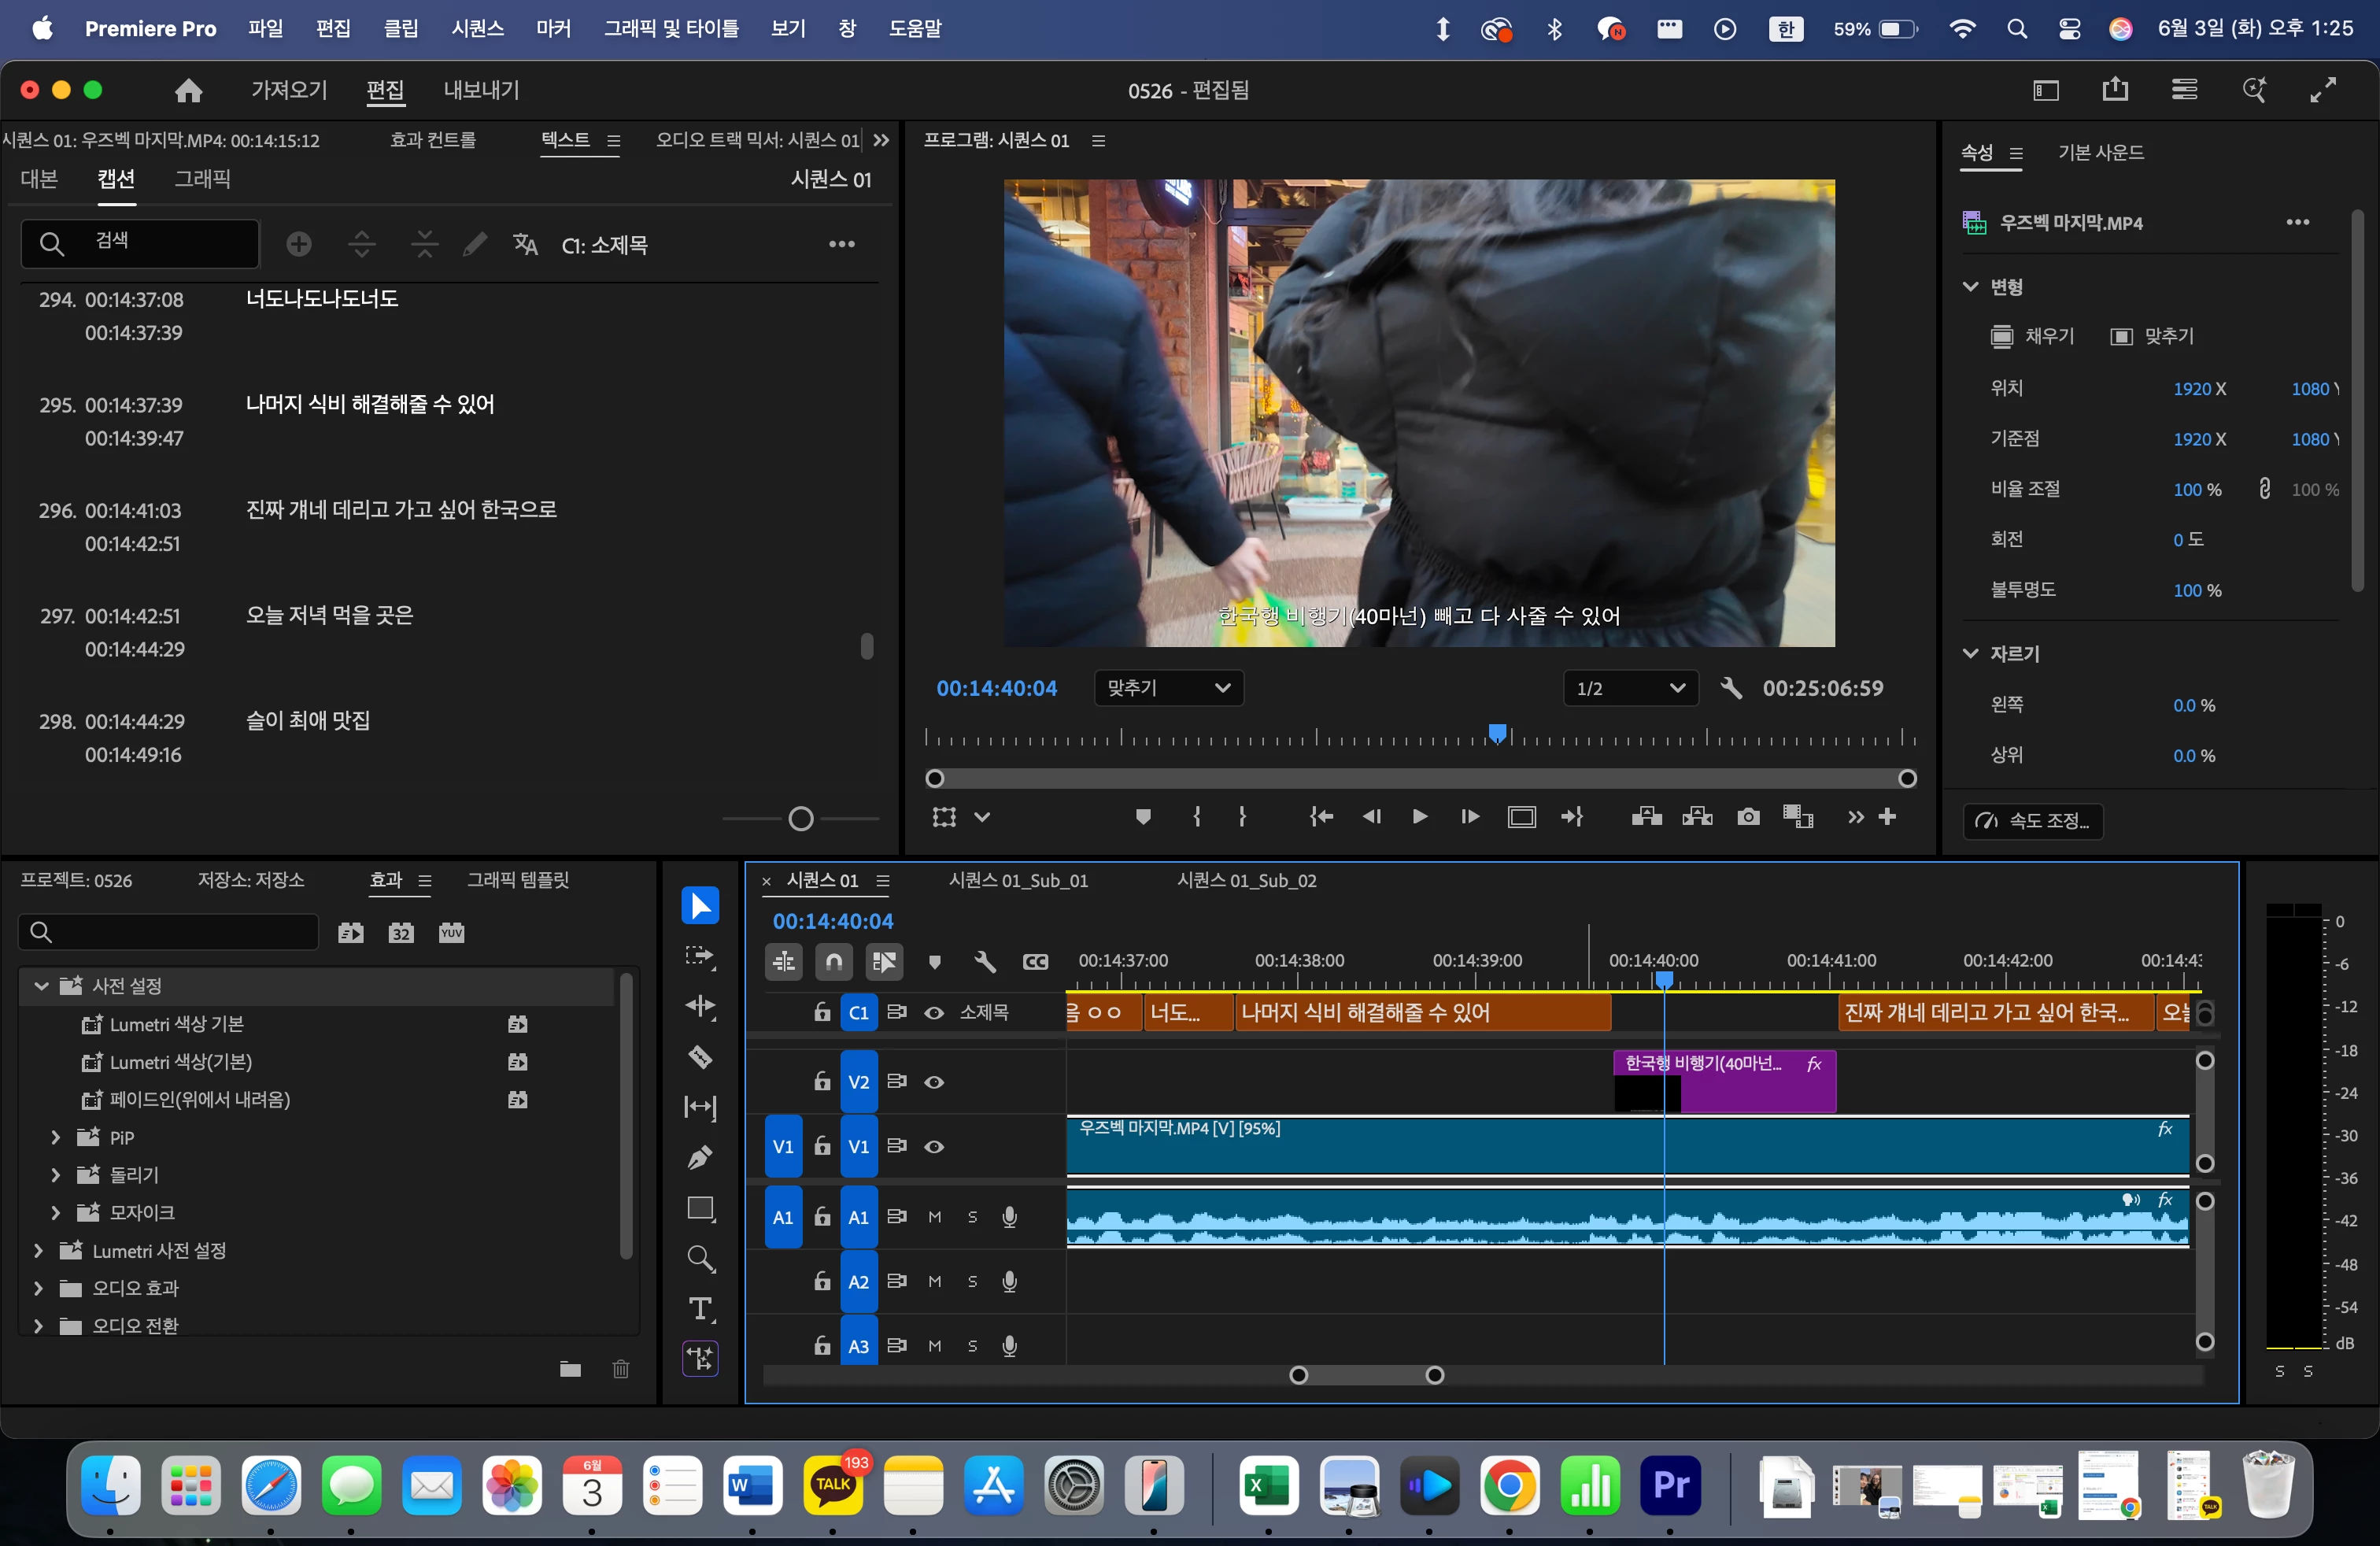Click the caption panel zoom slider handle
This screenshot has height=1546, width=2380.
(800, 819)
